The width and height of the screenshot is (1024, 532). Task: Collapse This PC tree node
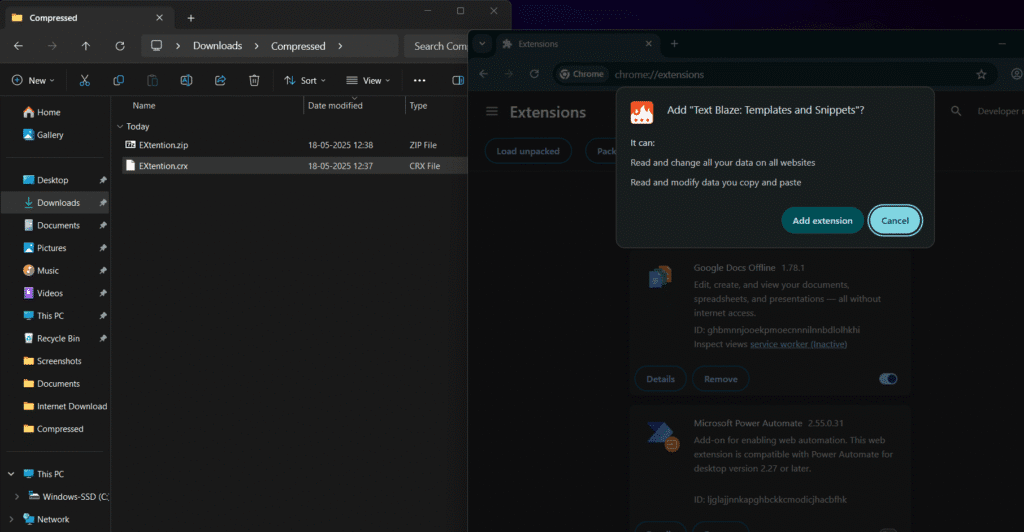click(11, 474)
